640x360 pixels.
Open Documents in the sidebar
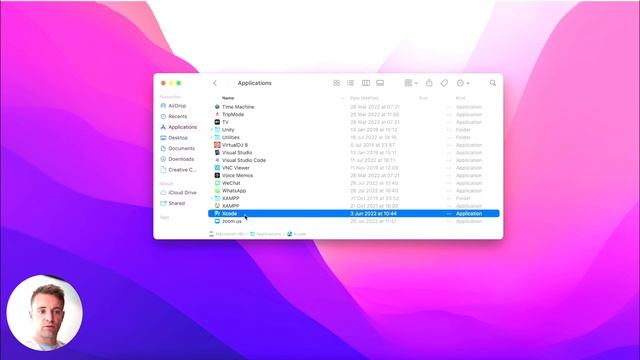tap(178, 148)
